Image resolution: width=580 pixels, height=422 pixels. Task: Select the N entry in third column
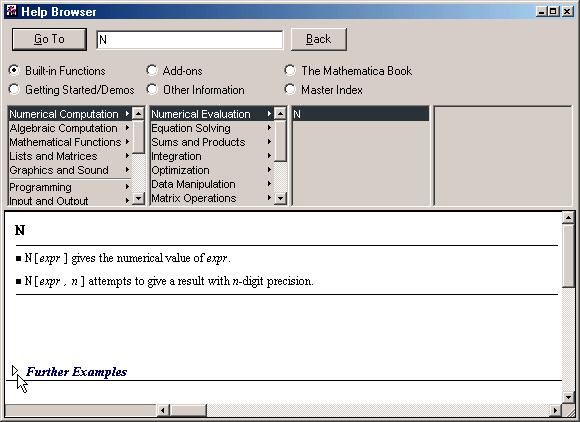pos(361,114)
